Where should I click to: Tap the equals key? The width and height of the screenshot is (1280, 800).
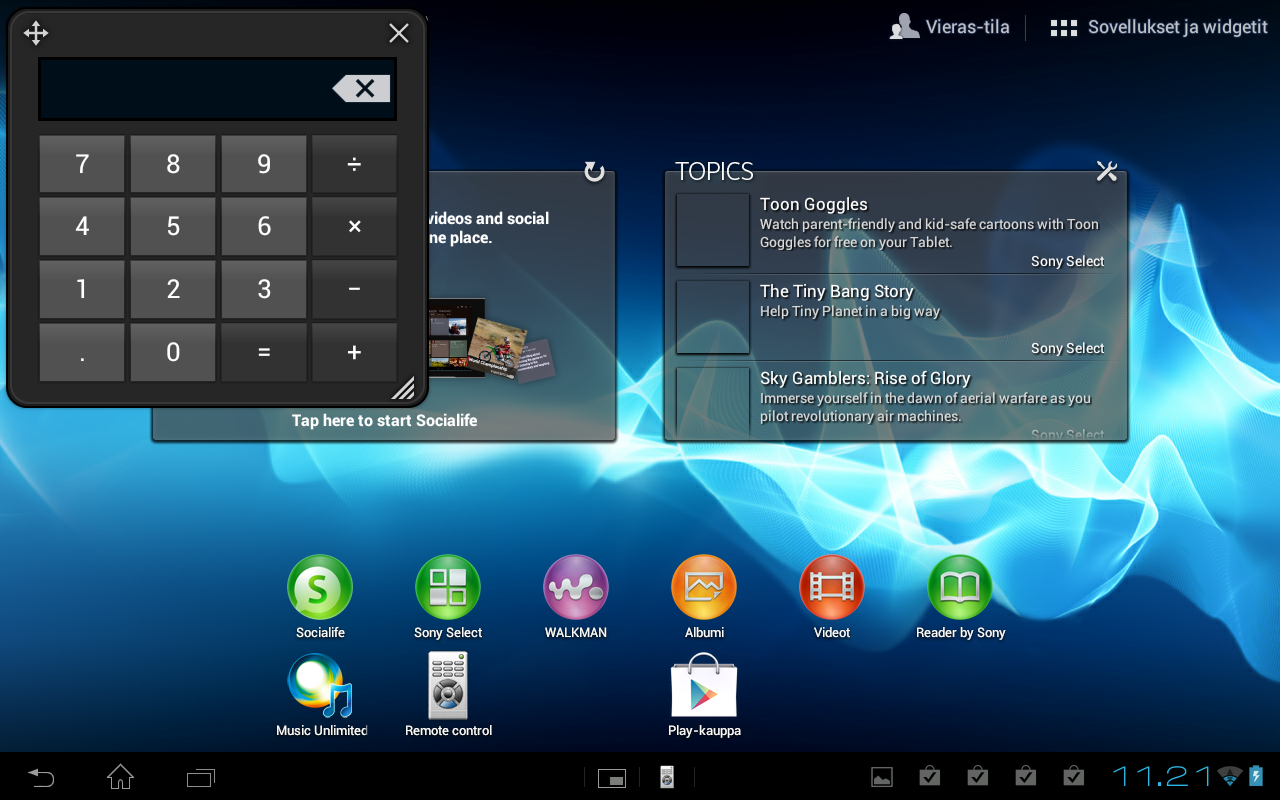tap(264, 352)
